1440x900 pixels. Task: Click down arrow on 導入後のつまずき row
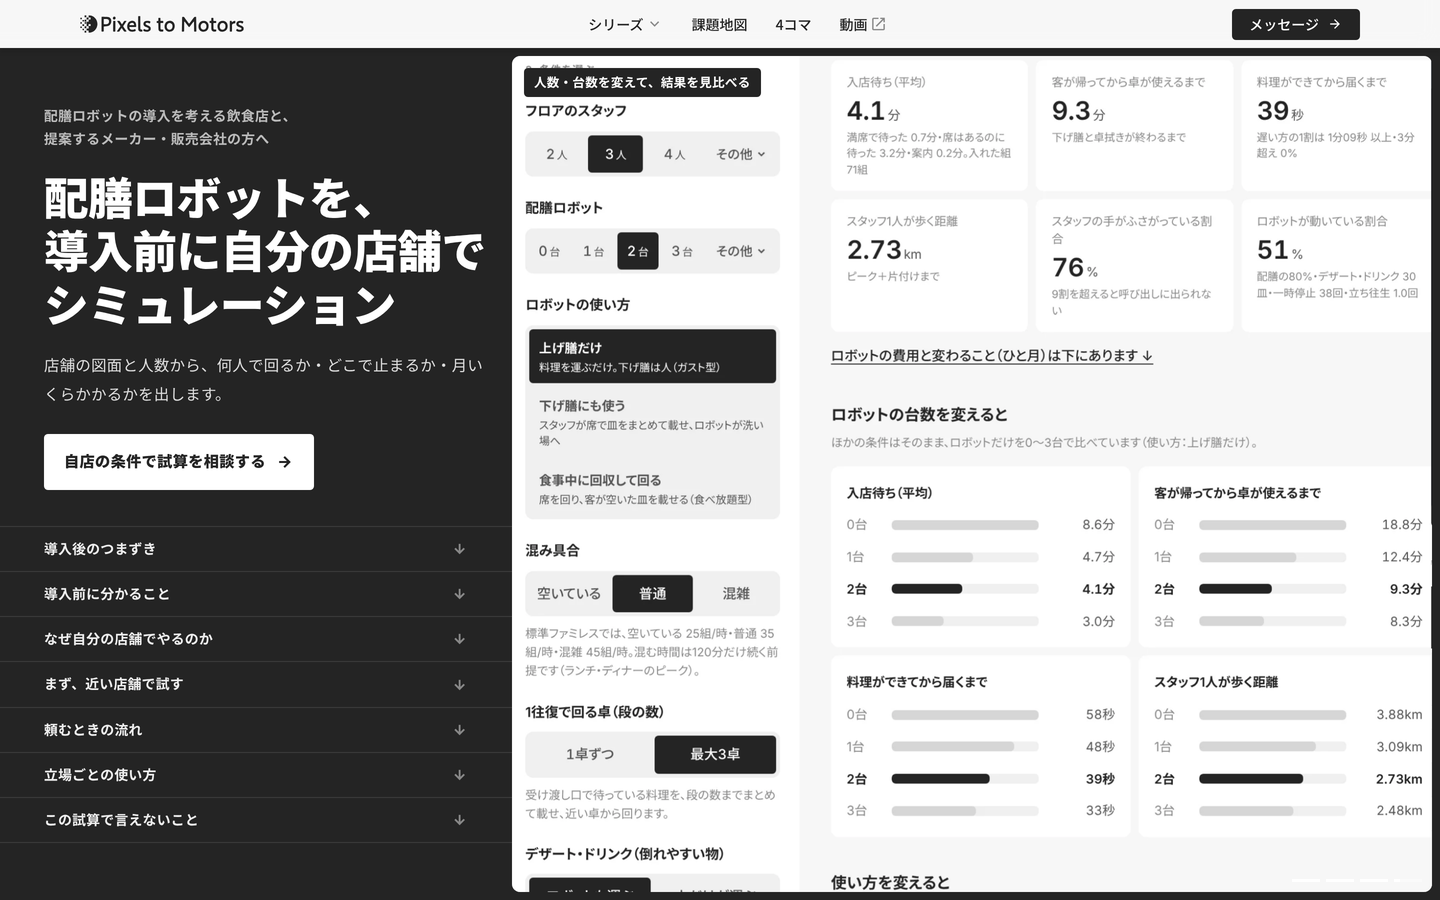[459, 549]
